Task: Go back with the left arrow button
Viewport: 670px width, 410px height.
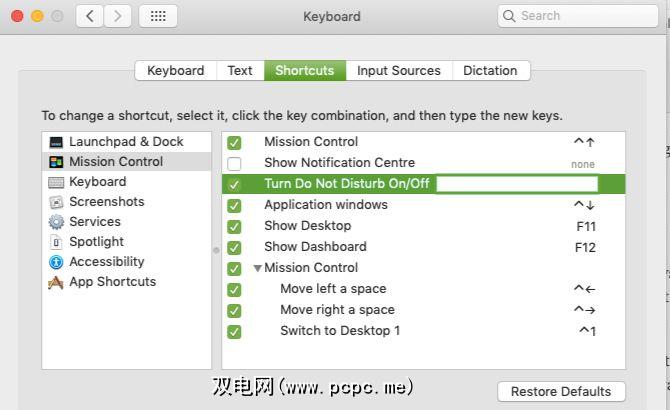Action: tap(90, 16)
